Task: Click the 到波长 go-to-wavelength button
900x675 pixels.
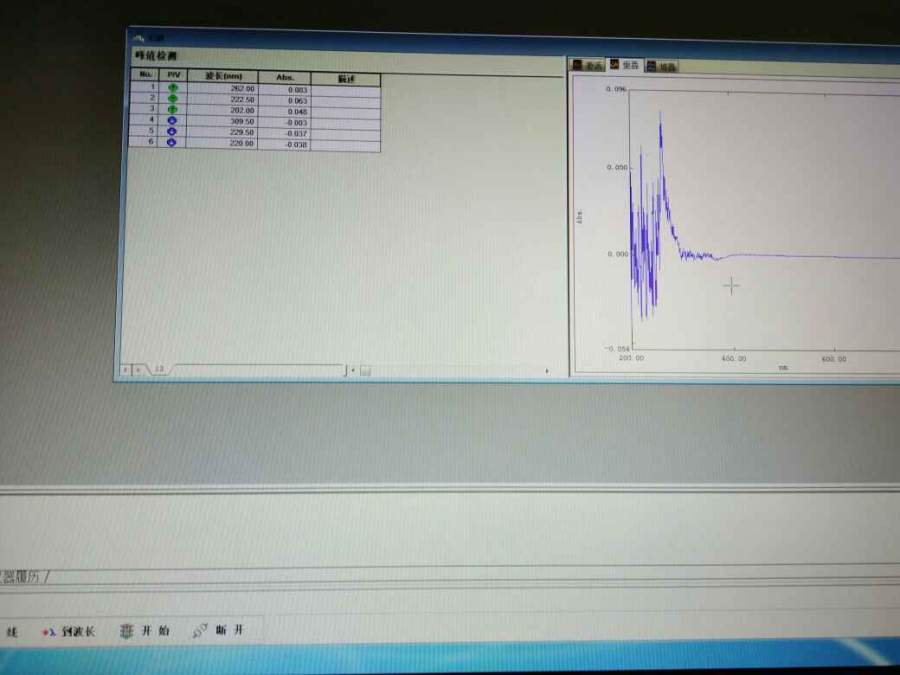Action: pyautogui.click(x=69, y=631)
